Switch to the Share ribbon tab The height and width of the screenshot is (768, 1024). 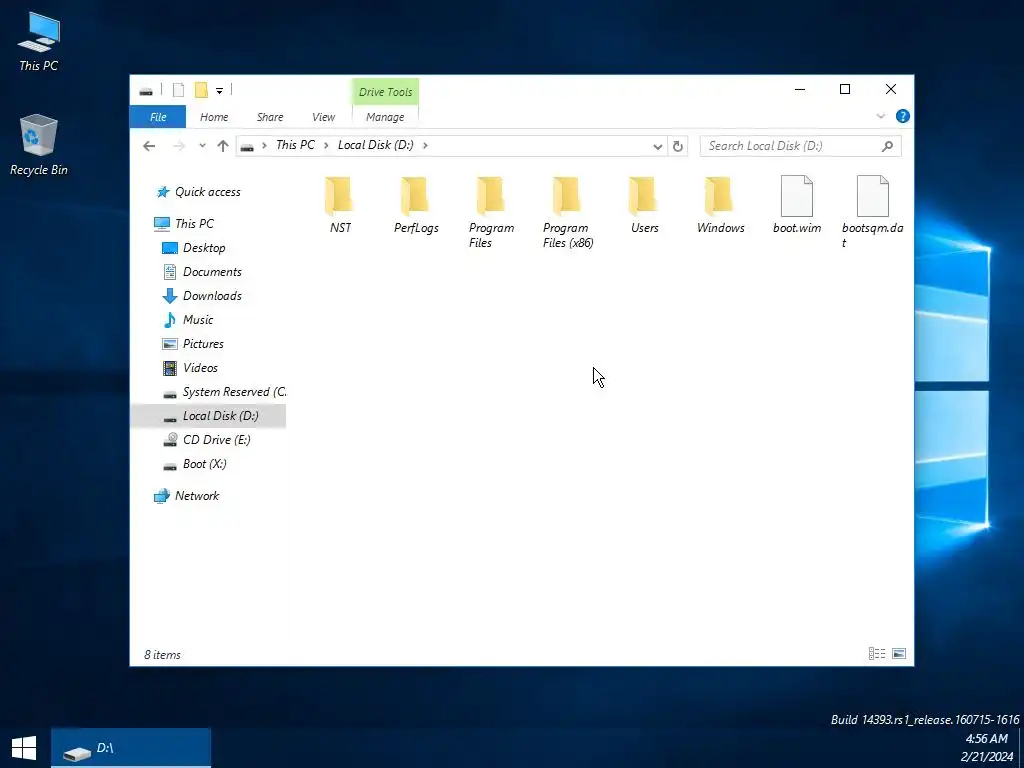270,117
